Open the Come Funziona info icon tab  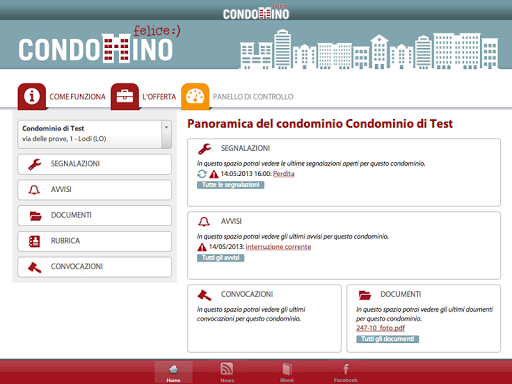(32, 96)
